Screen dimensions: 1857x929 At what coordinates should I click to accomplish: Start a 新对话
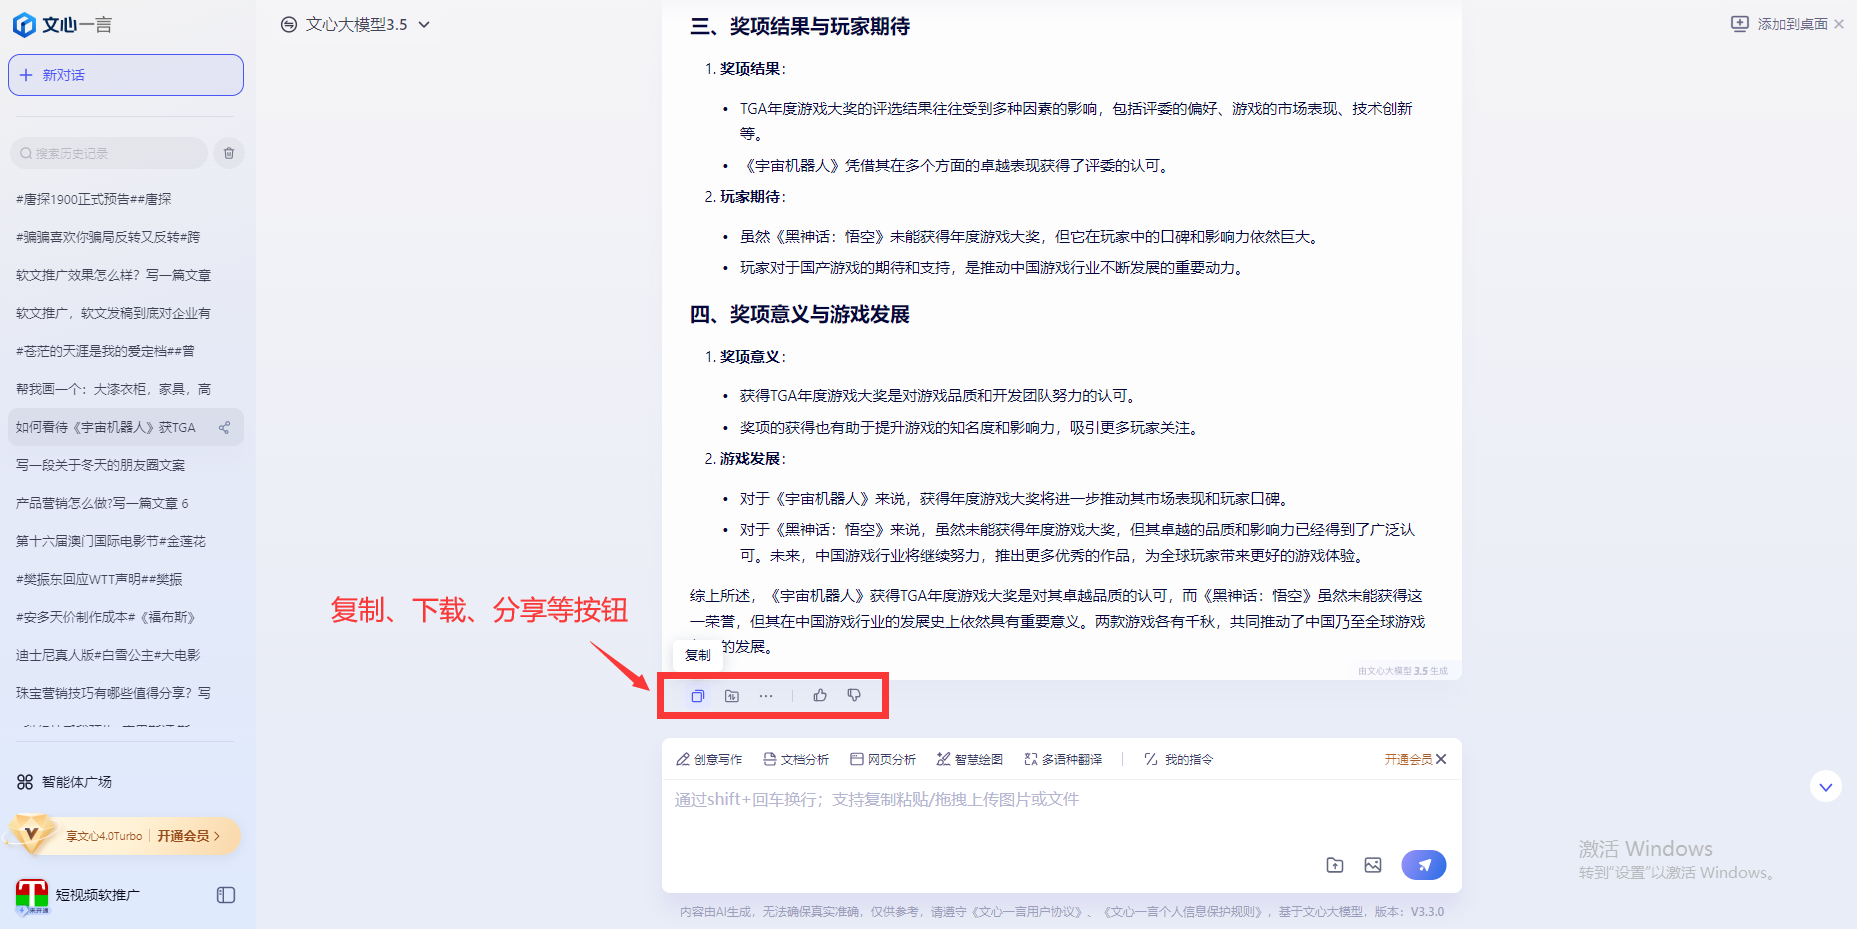126,75
